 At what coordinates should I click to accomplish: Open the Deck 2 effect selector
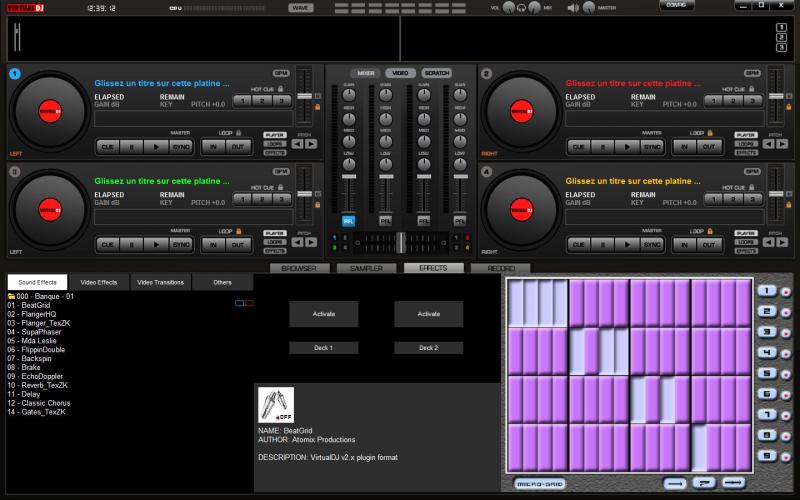428,348
